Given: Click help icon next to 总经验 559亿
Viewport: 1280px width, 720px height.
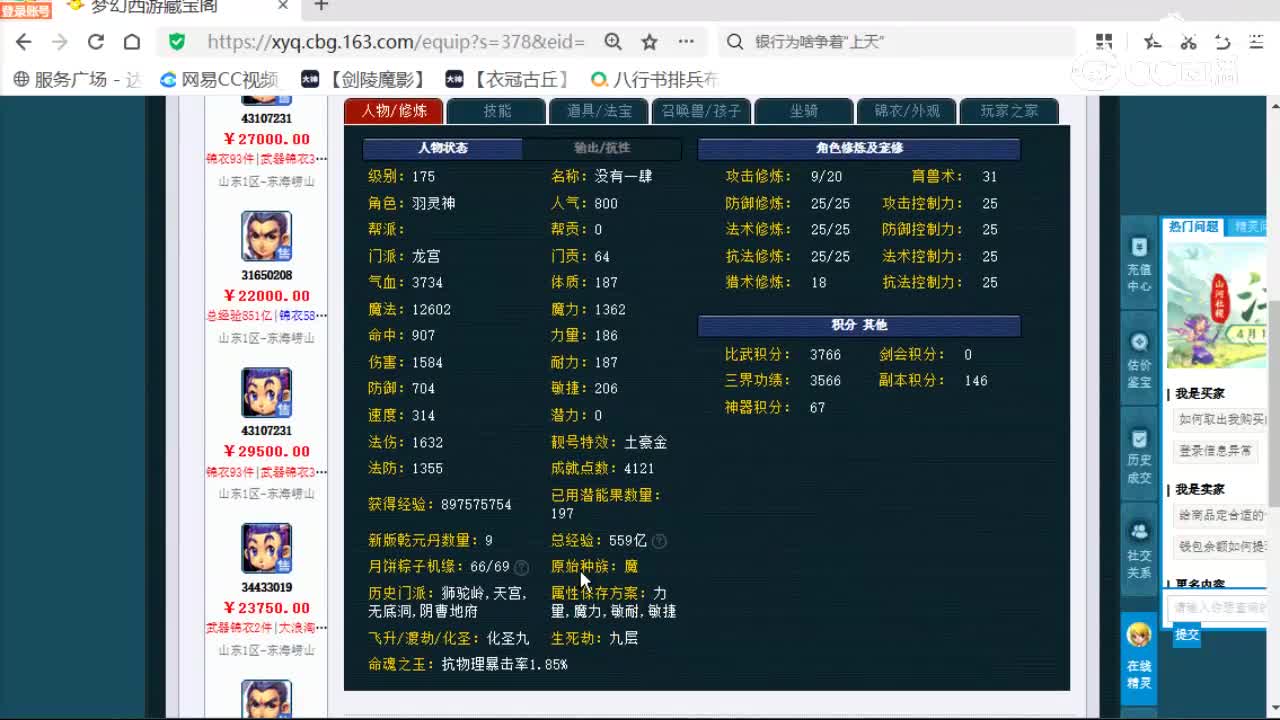Looking at the screenshot, I should click(x=659, y=541).
